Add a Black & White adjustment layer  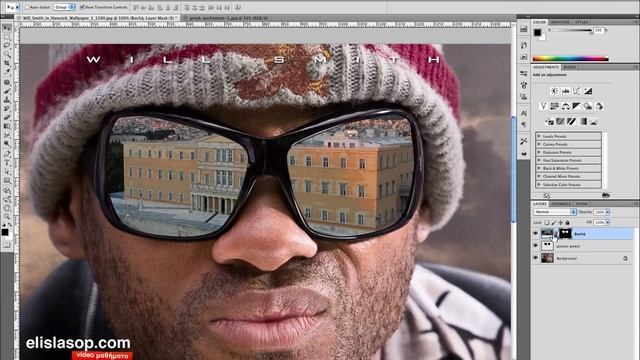tap(576, 106)
